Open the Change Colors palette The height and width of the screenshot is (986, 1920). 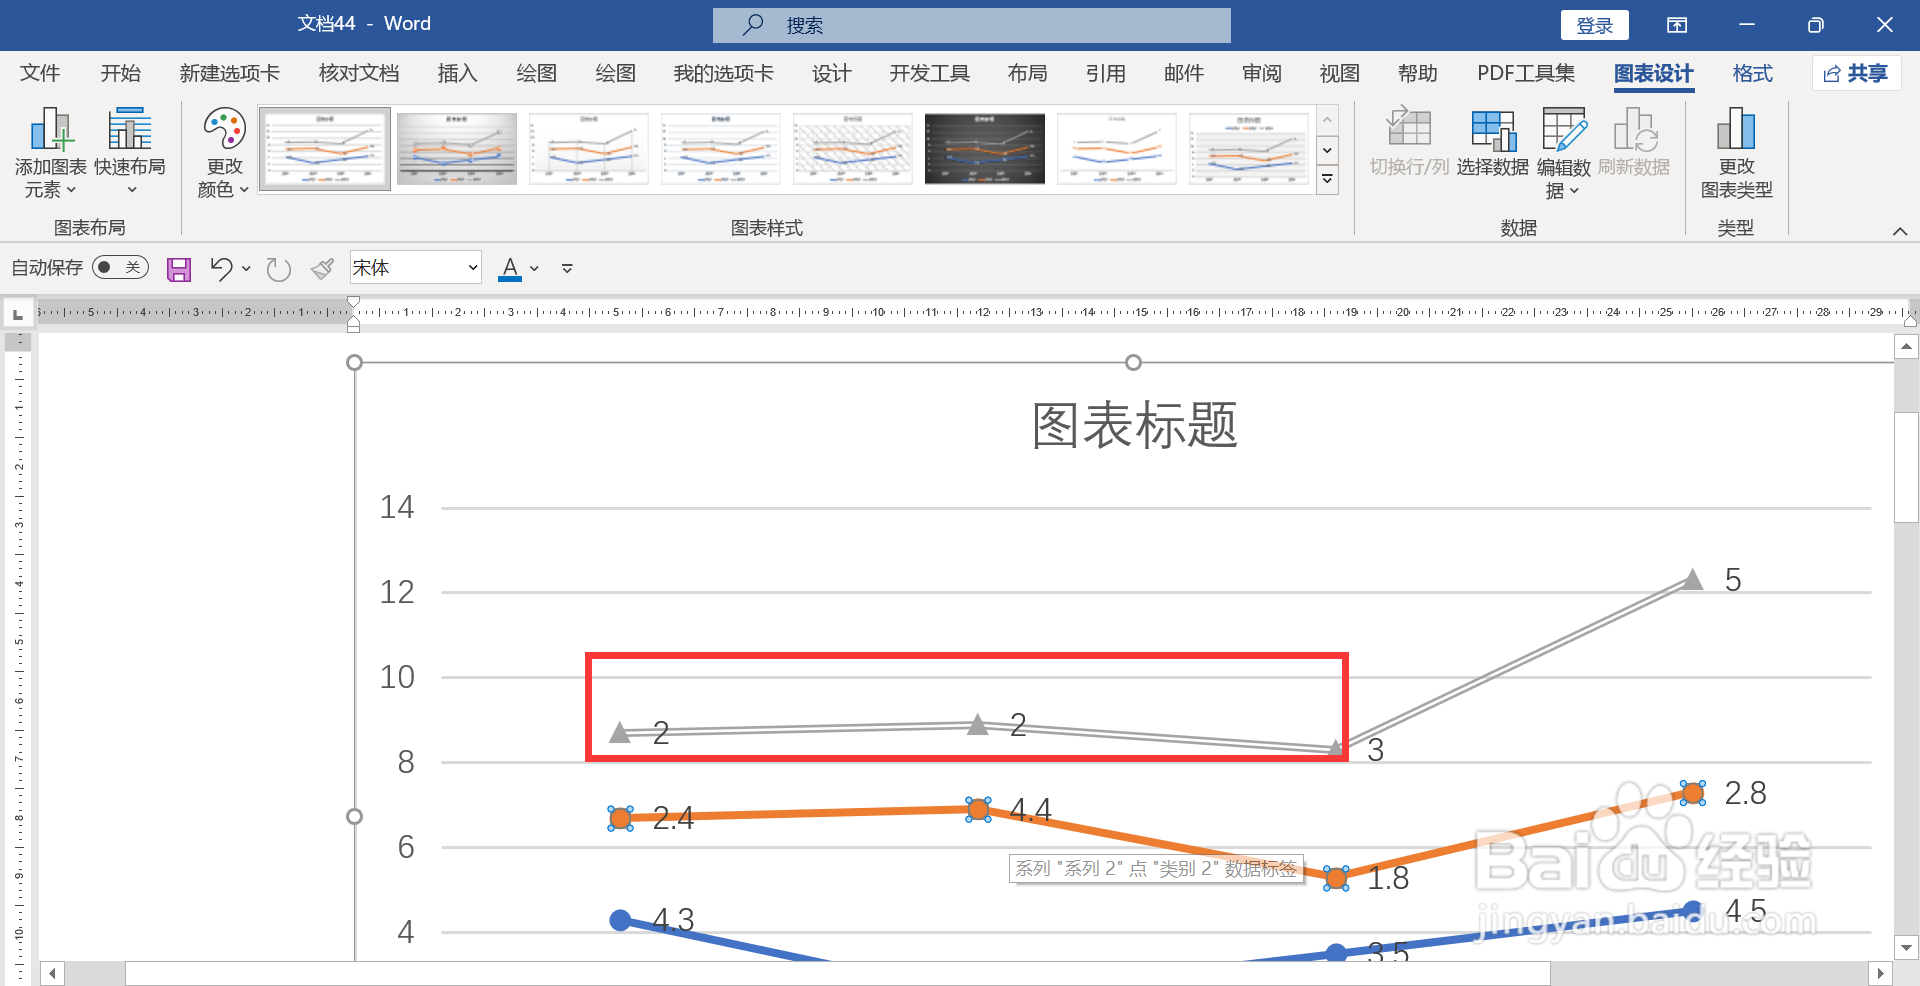224,153
